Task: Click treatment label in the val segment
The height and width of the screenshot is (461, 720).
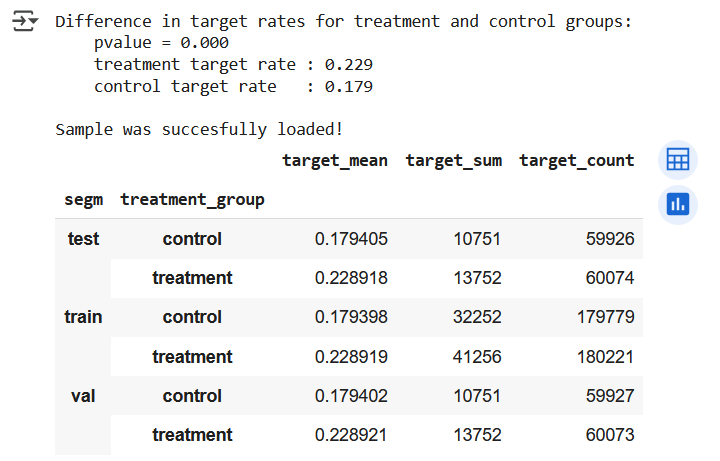Action: [x=192, y=435]
